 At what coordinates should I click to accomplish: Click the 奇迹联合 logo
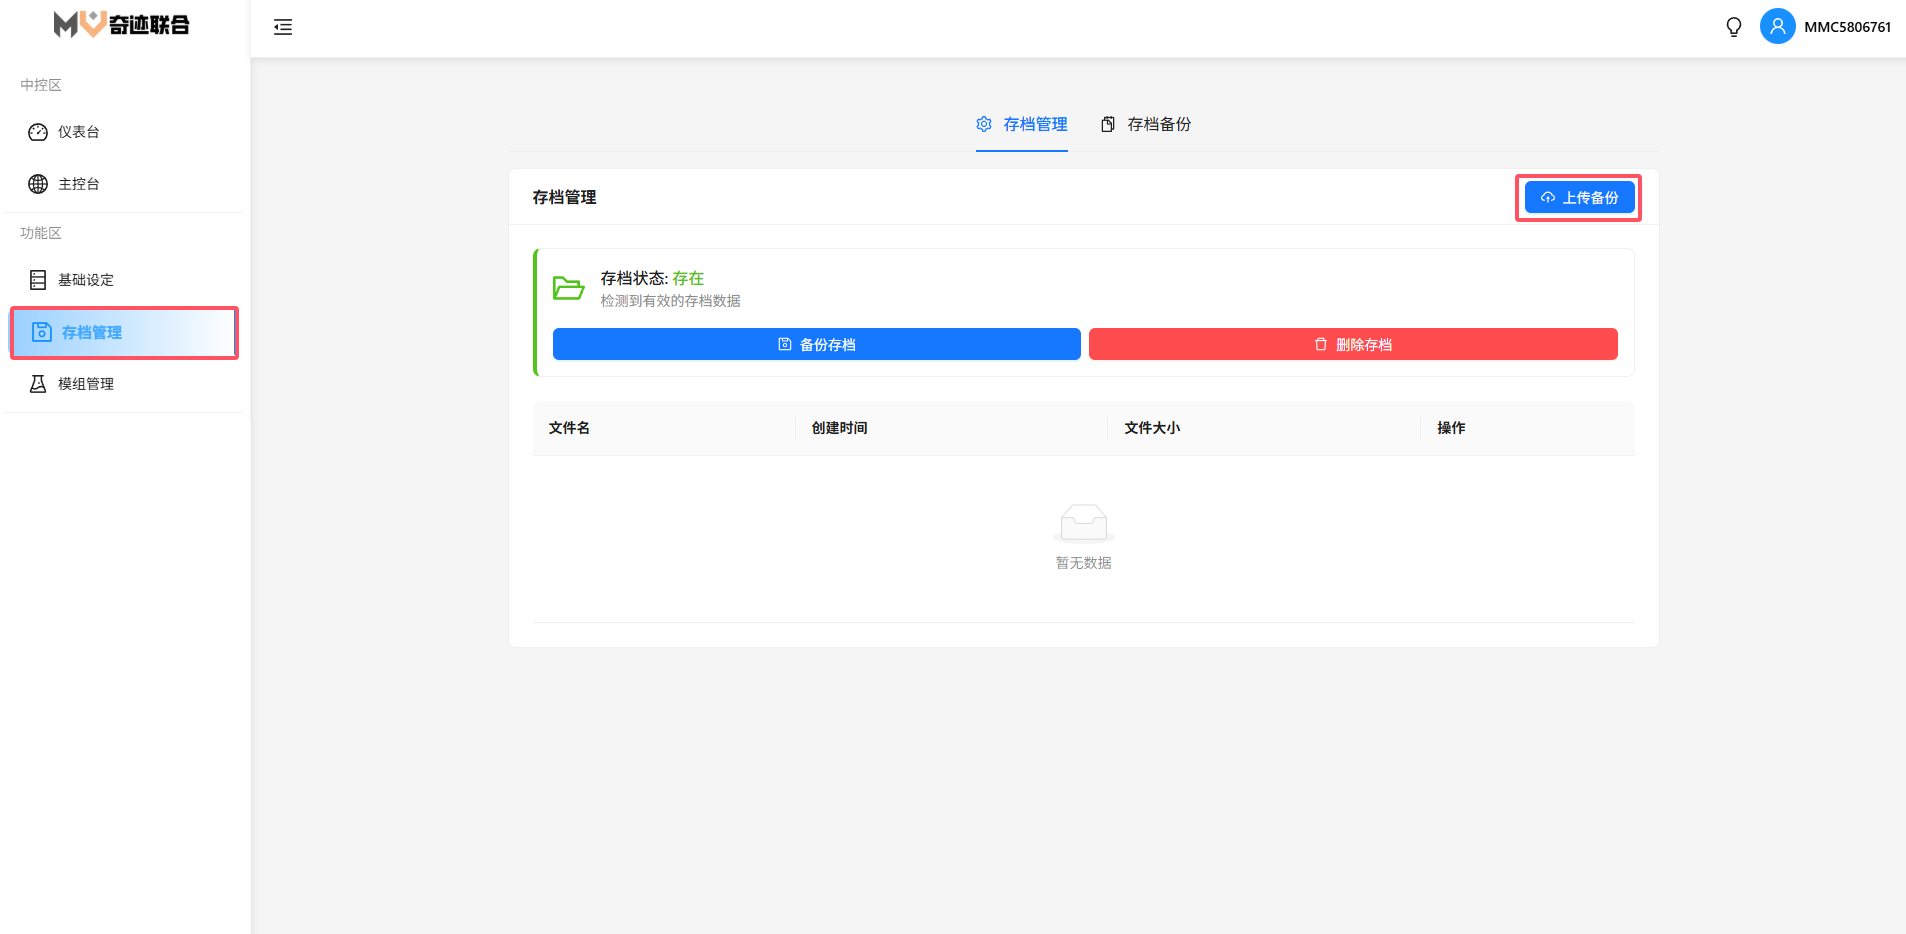click(x=122, y=24)
